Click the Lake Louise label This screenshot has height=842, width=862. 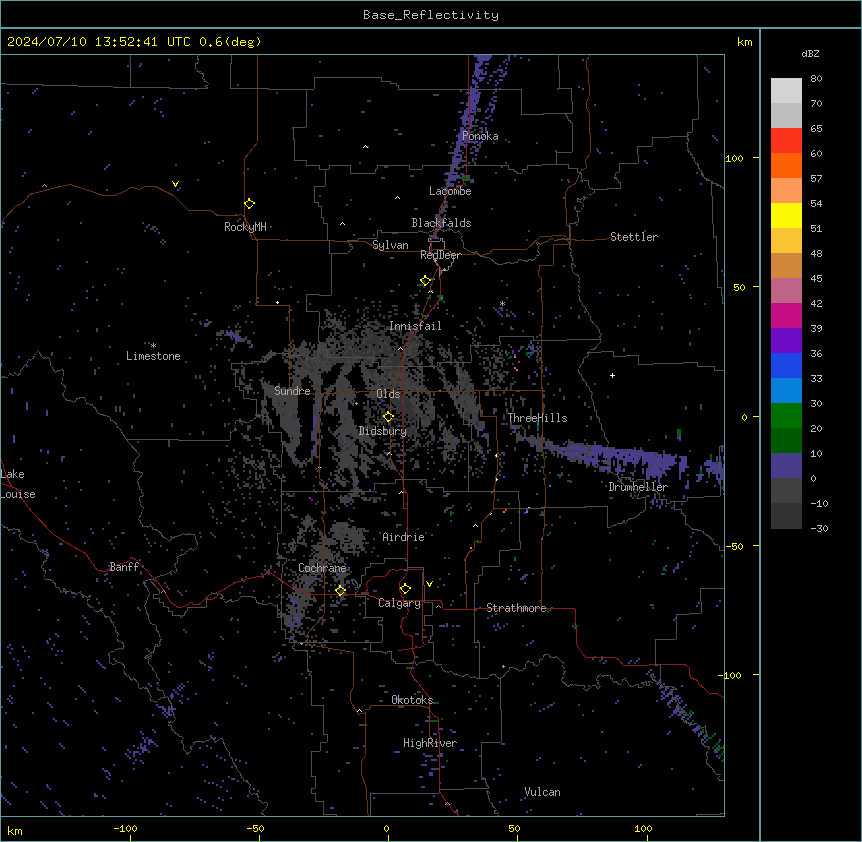pyautogui.click(x=18, y=484)
